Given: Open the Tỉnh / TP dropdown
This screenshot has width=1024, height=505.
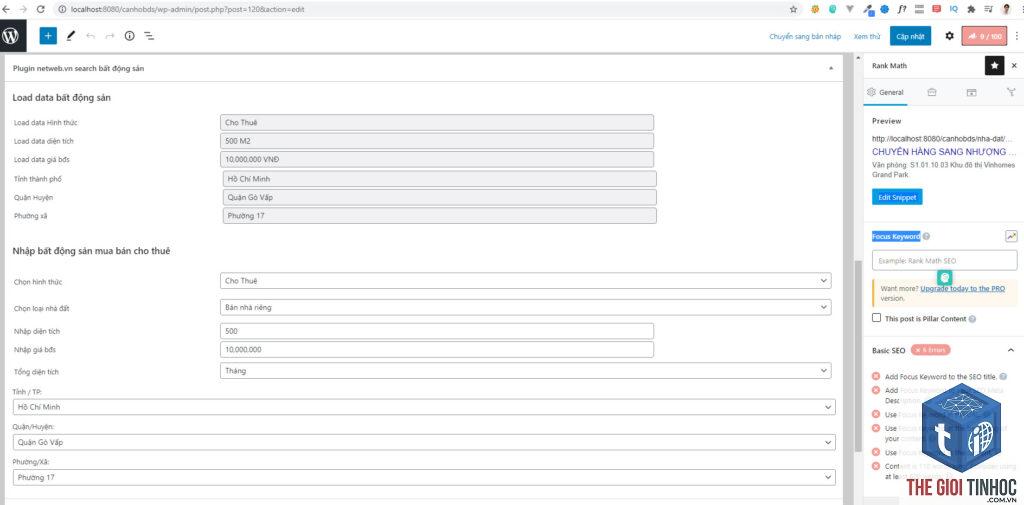Looking at the screenshot, I should [424, 407].
